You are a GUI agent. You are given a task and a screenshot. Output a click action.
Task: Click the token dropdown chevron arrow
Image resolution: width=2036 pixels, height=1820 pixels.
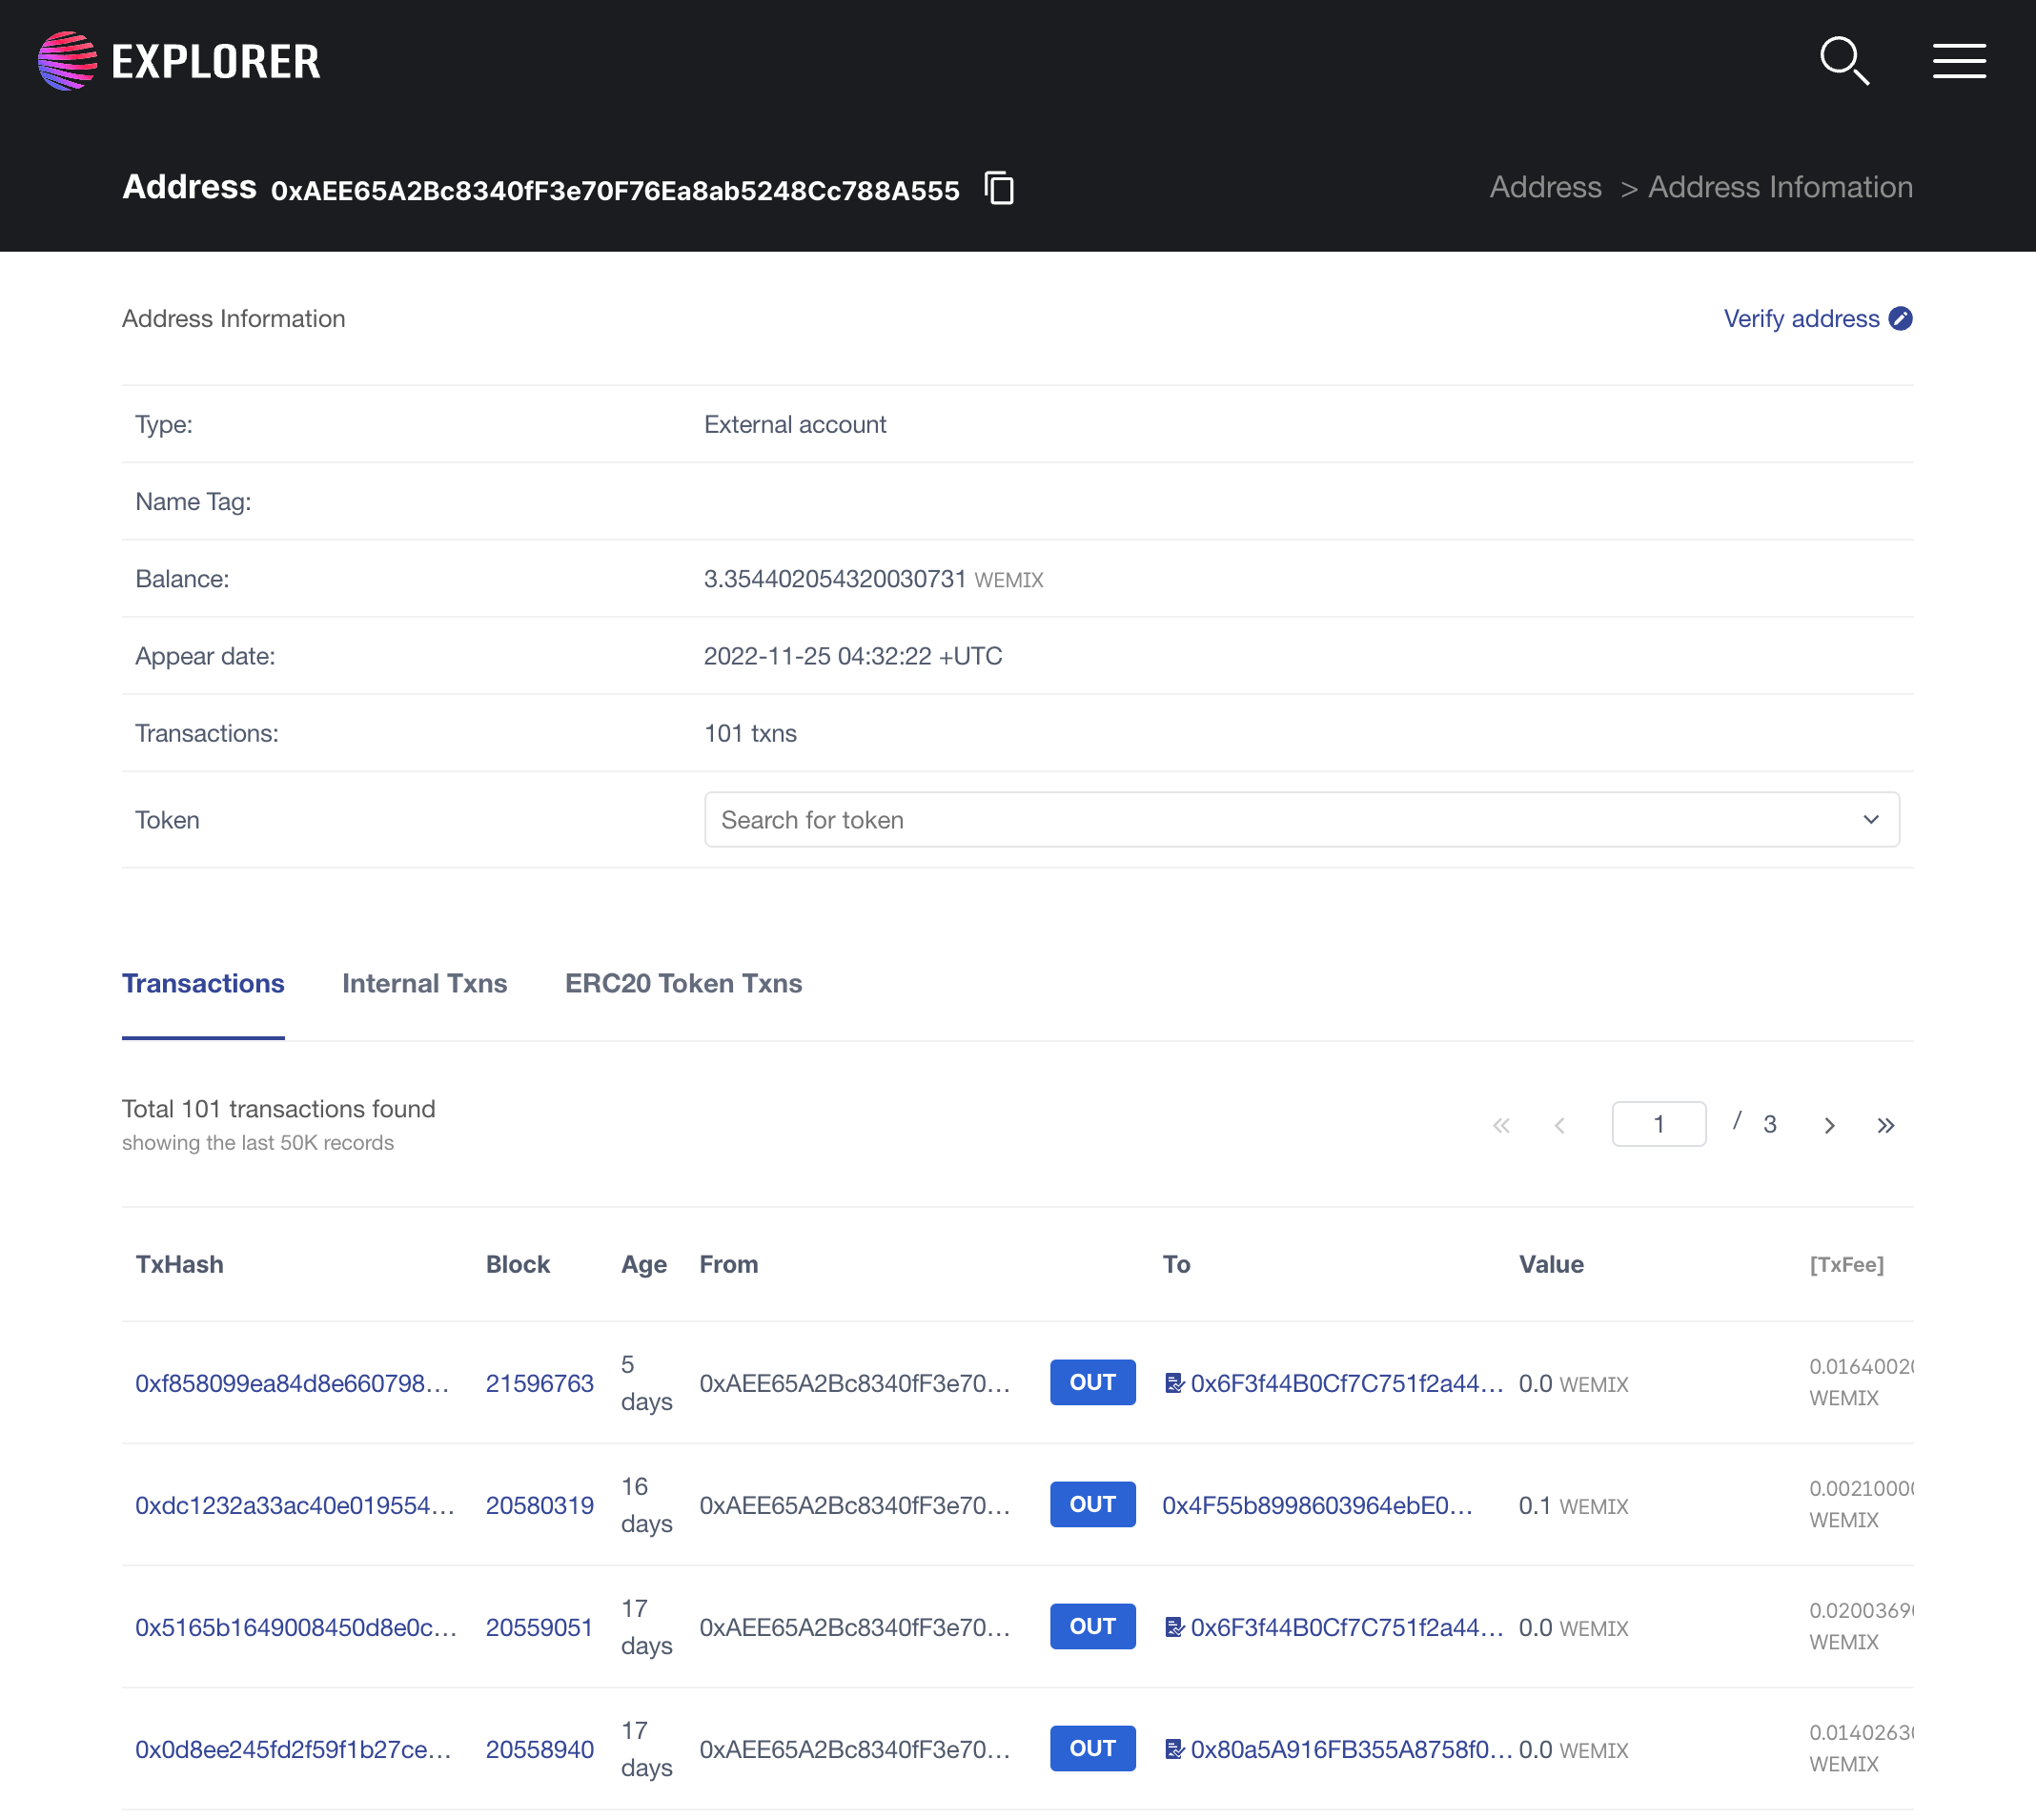point(1870,820)
